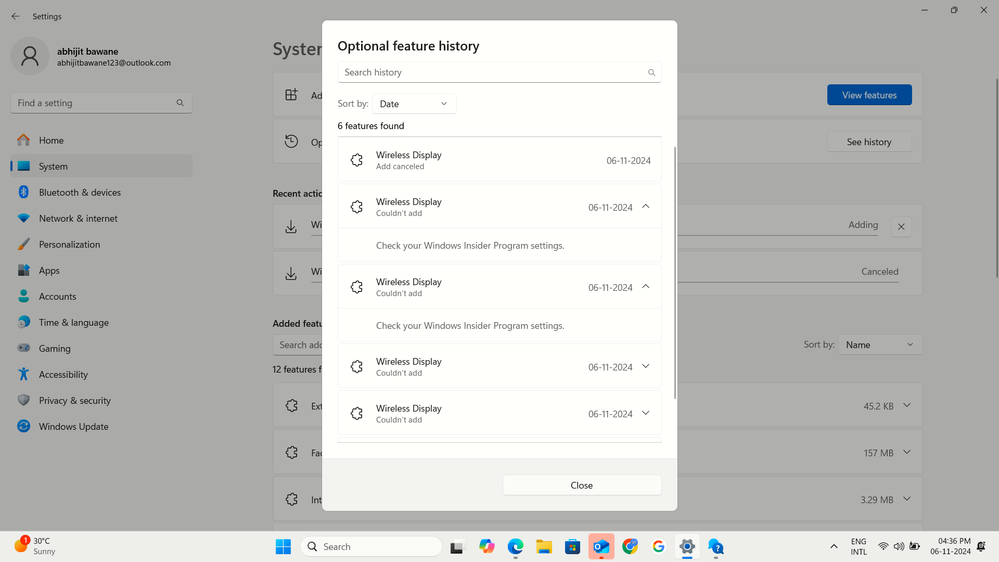
Task: Show hidden tray icons chevron
Action: [833, 547]
